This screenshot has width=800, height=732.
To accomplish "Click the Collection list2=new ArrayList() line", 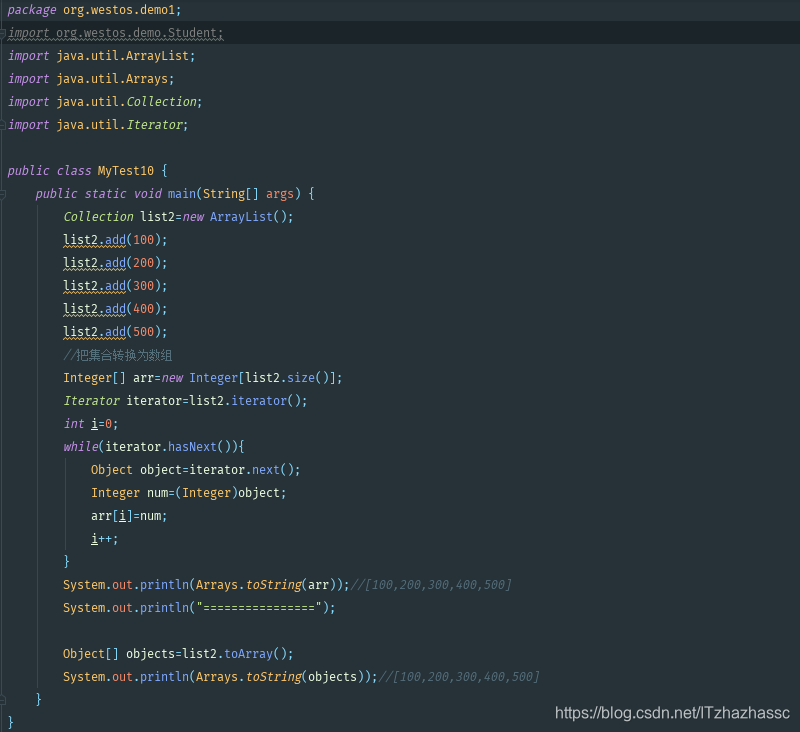I will pos(179,217).
